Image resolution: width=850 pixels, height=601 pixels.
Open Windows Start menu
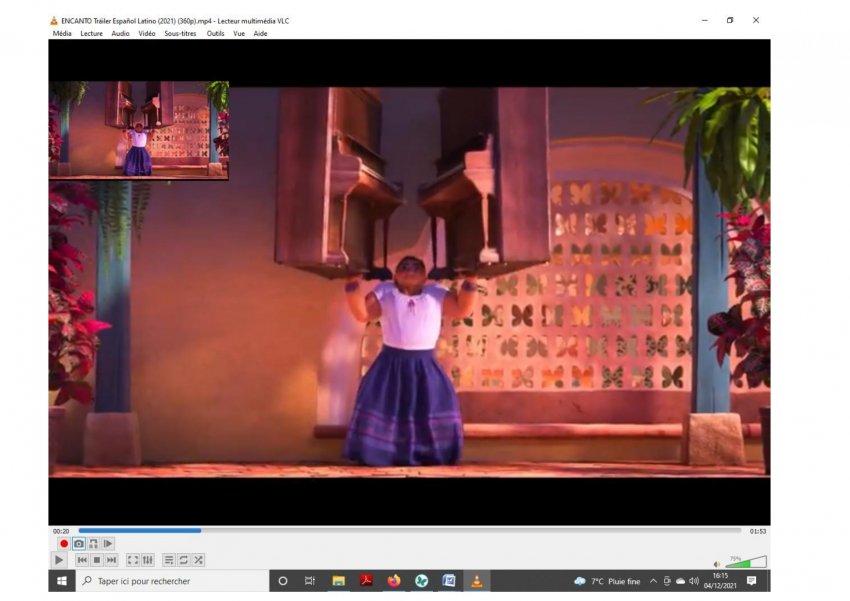point(62,581)
